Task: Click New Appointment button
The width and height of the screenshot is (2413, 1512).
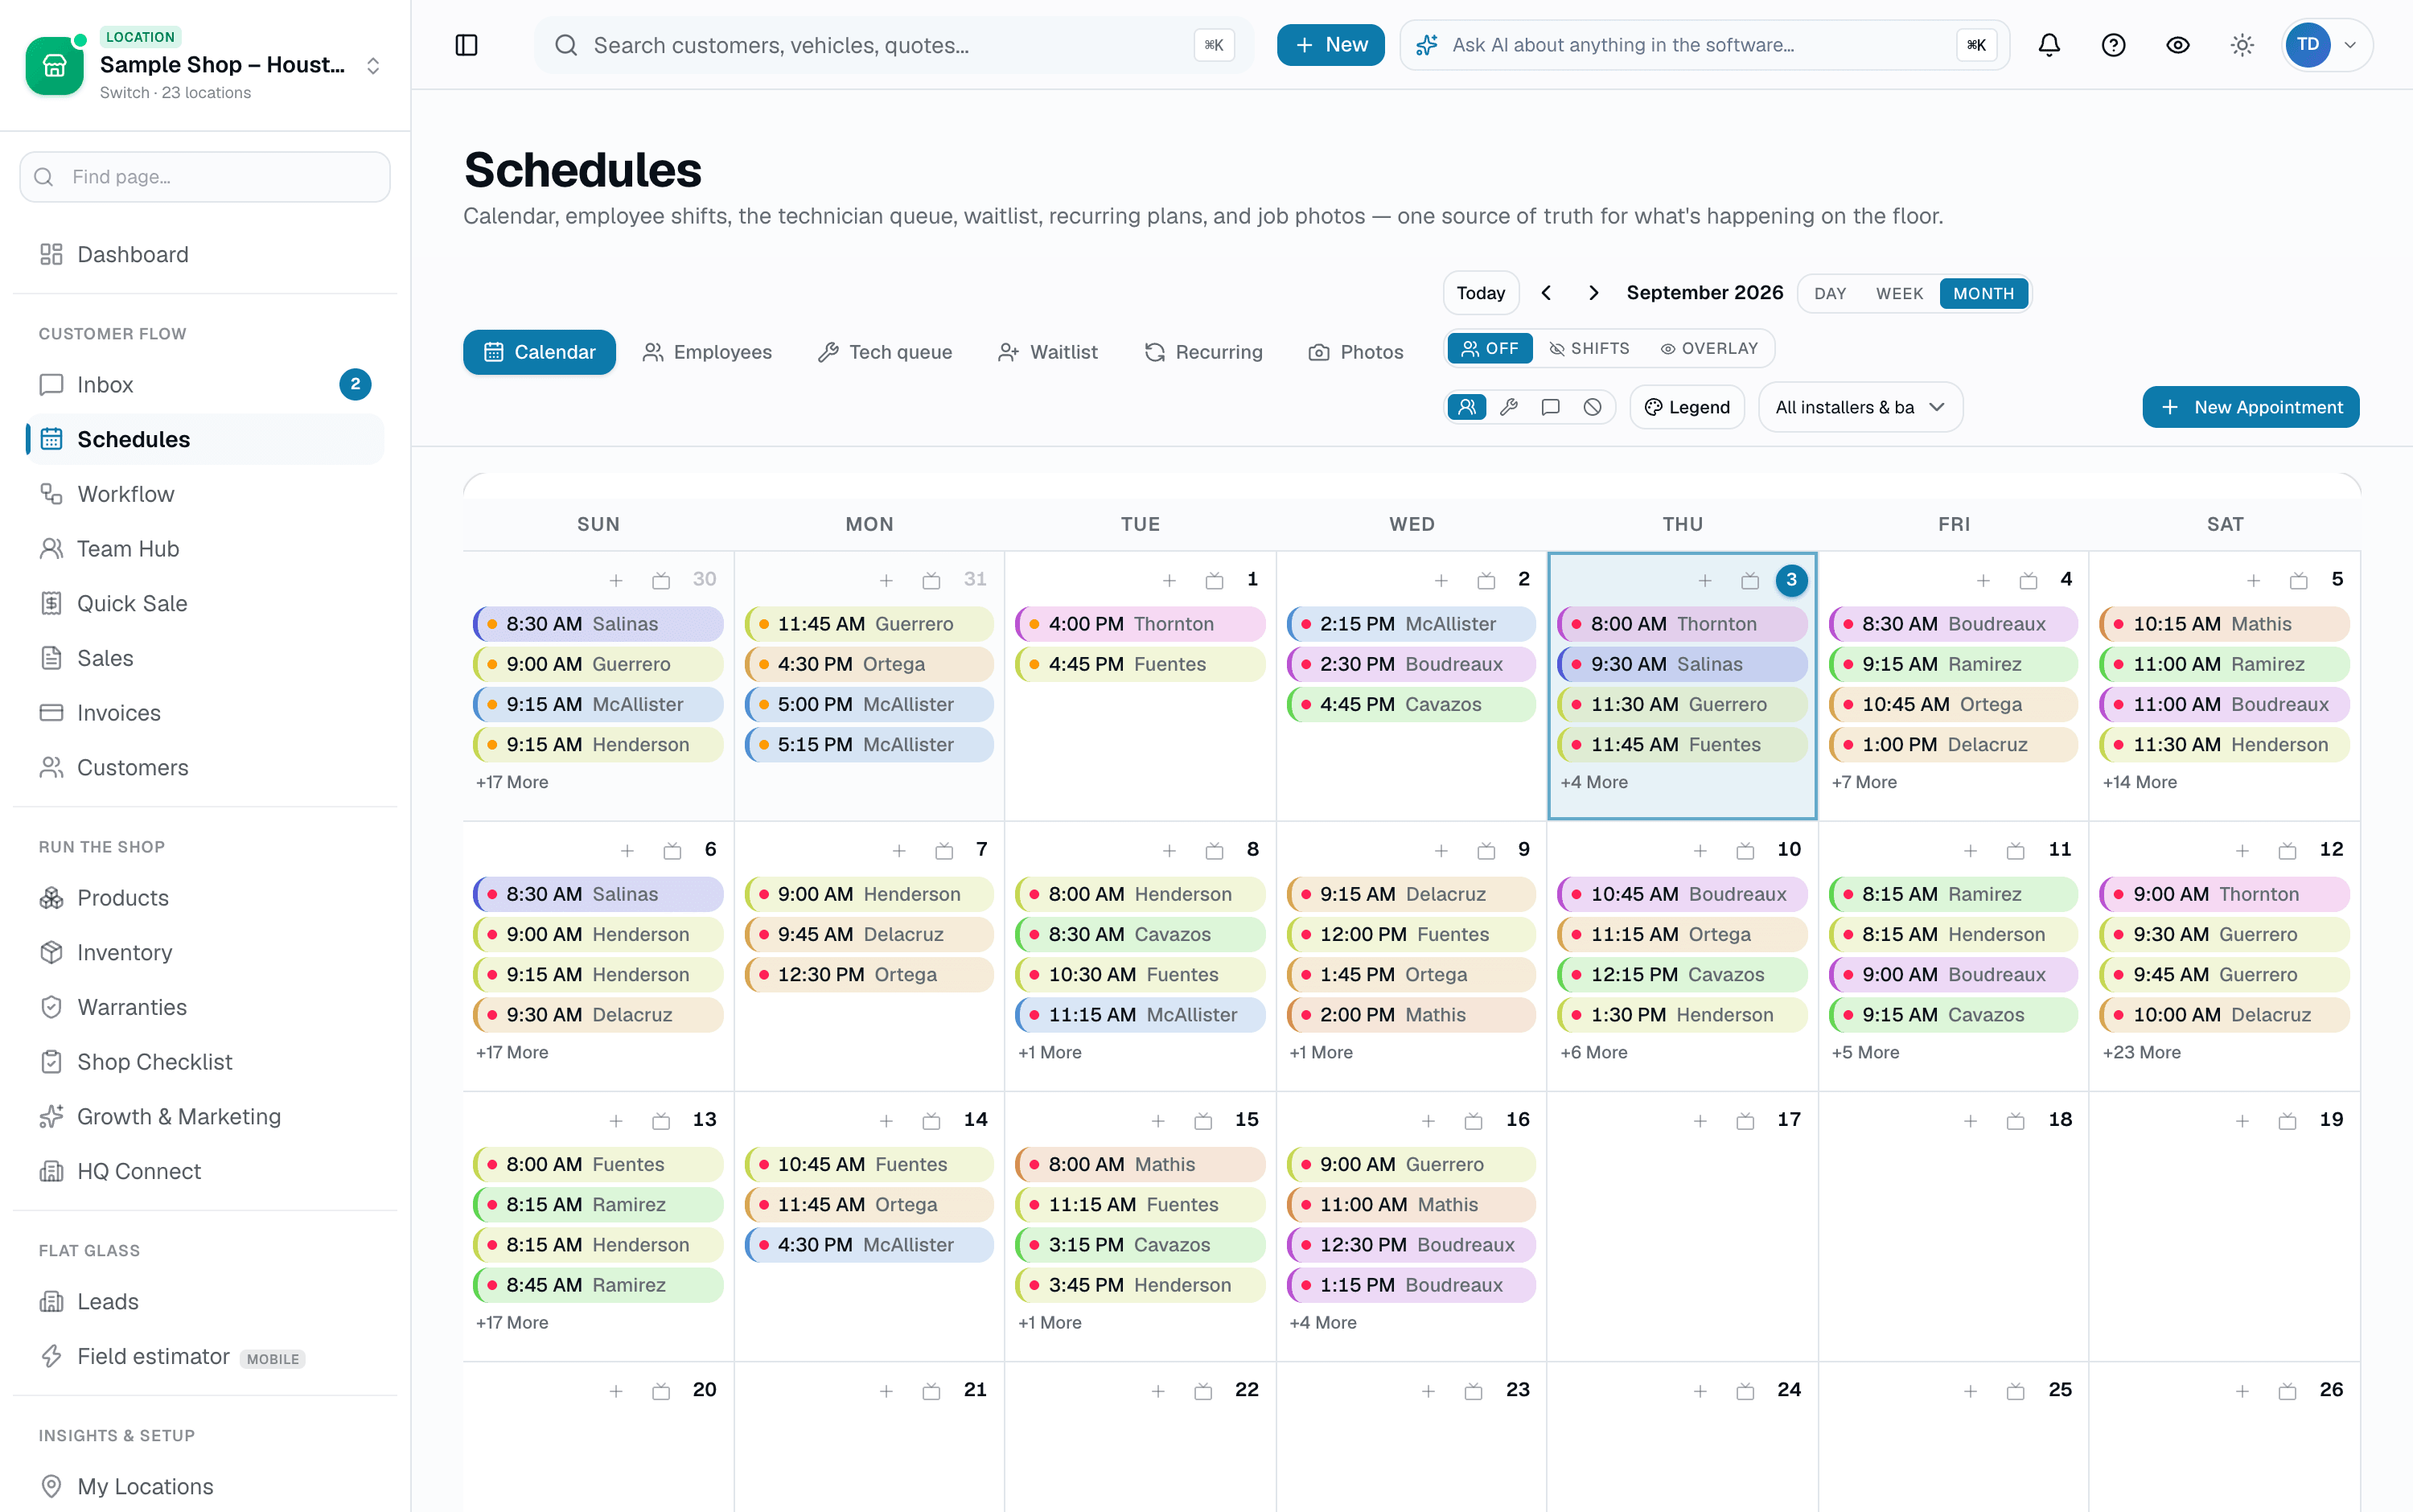Action: click(x=2250, y=407)
